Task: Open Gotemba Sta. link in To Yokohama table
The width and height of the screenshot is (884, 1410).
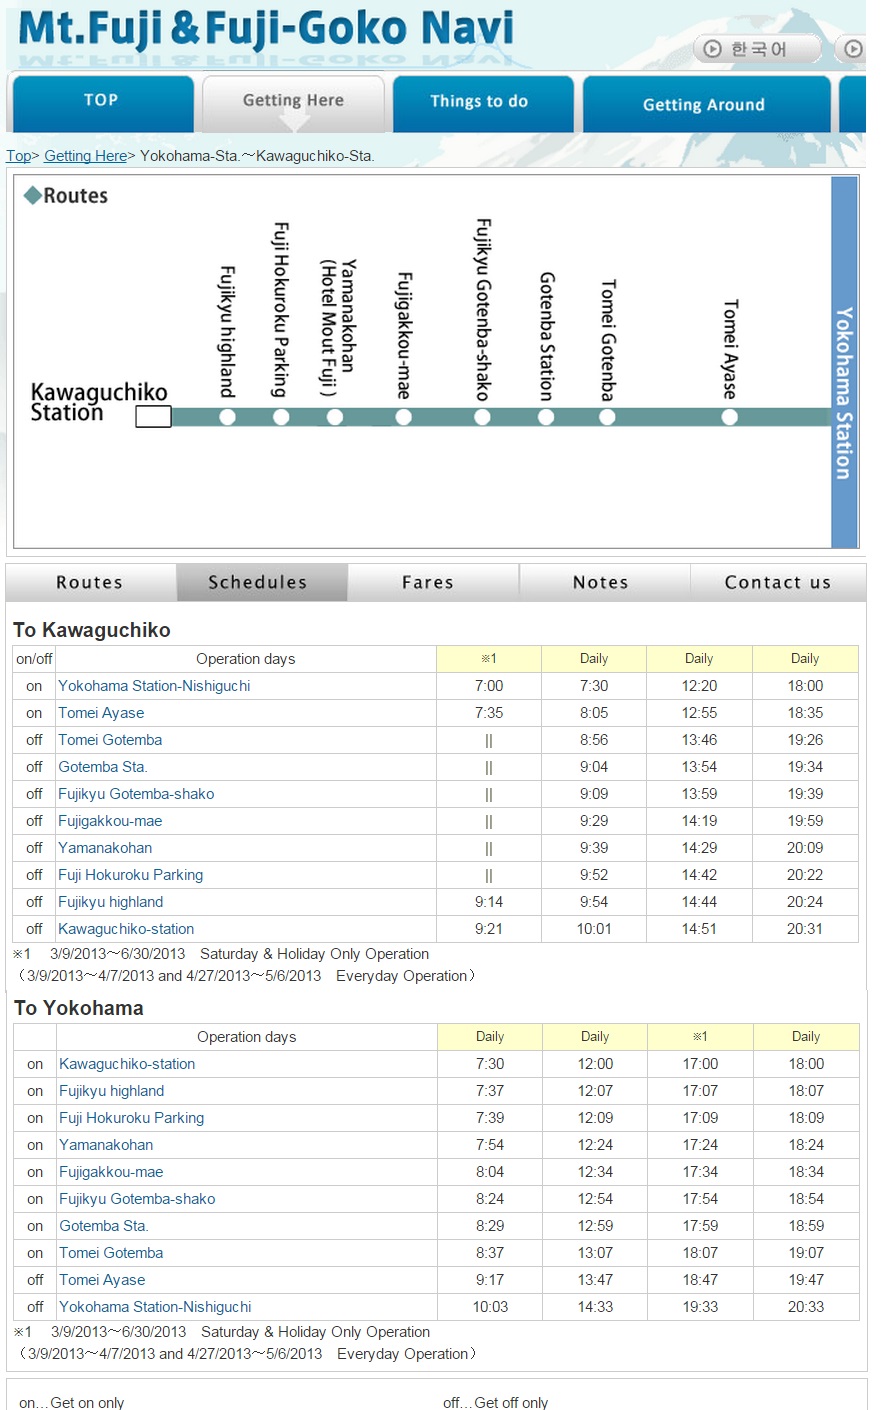Action: coord(103,1226)
